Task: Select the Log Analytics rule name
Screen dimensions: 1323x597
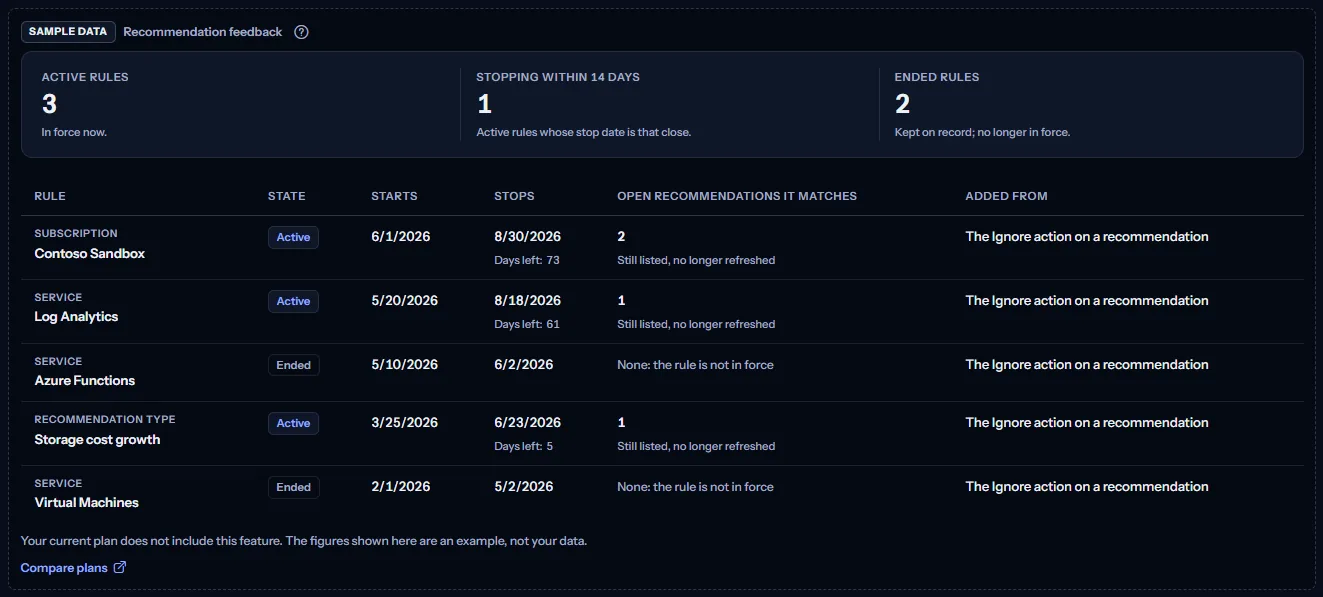Action: coord(76,317)
